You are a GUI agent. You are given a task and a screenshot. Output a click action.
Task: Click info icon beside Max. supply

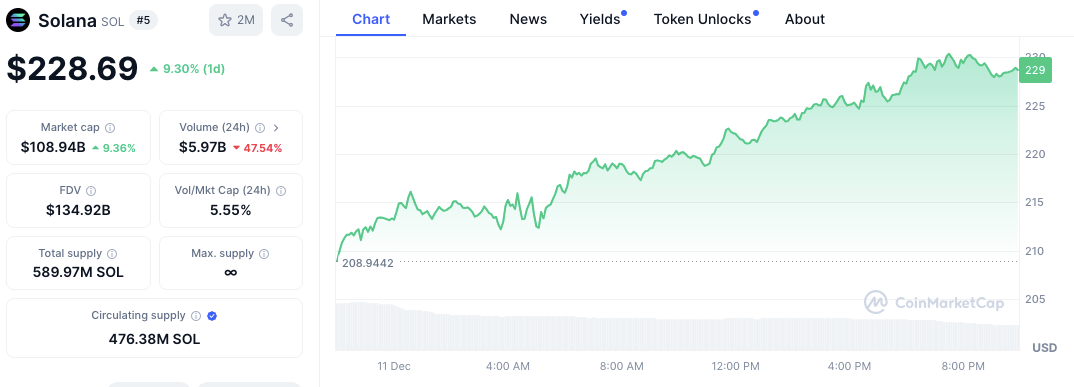coord(264,253)
